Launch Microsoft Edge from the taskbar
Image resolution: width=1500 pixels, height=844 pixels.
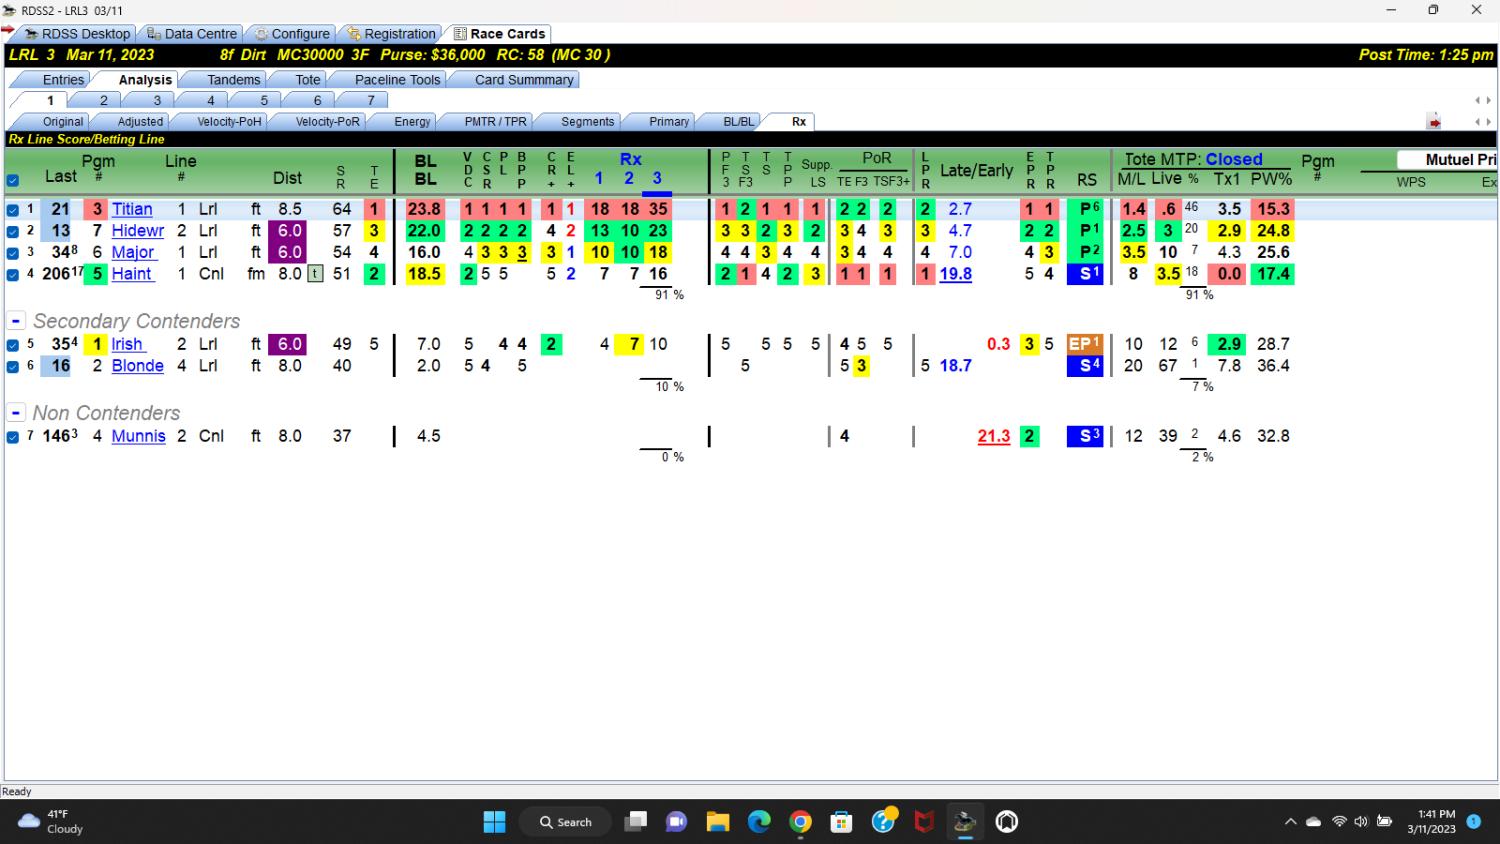pos(759,822)
